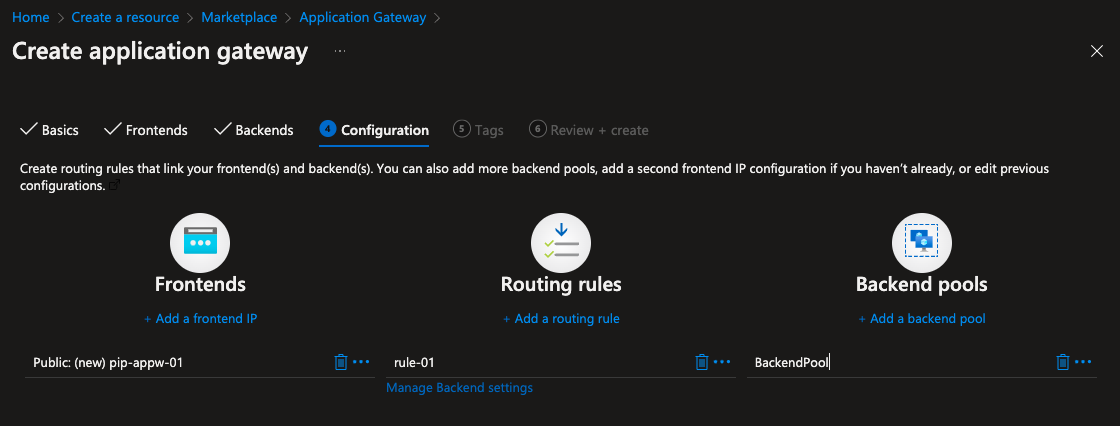Viewport: 1120px width, 426px height.
Task: Switch to the Basics tab
Action: pyautogui.click(x=50, y=130)
